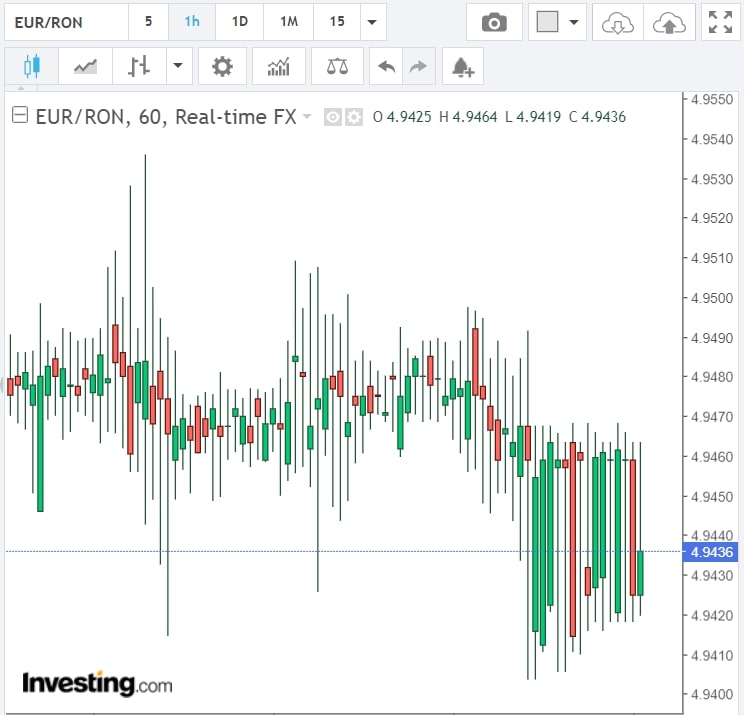
Task: Open chart settings gear in toolbar
Action: tap(222, 67)
